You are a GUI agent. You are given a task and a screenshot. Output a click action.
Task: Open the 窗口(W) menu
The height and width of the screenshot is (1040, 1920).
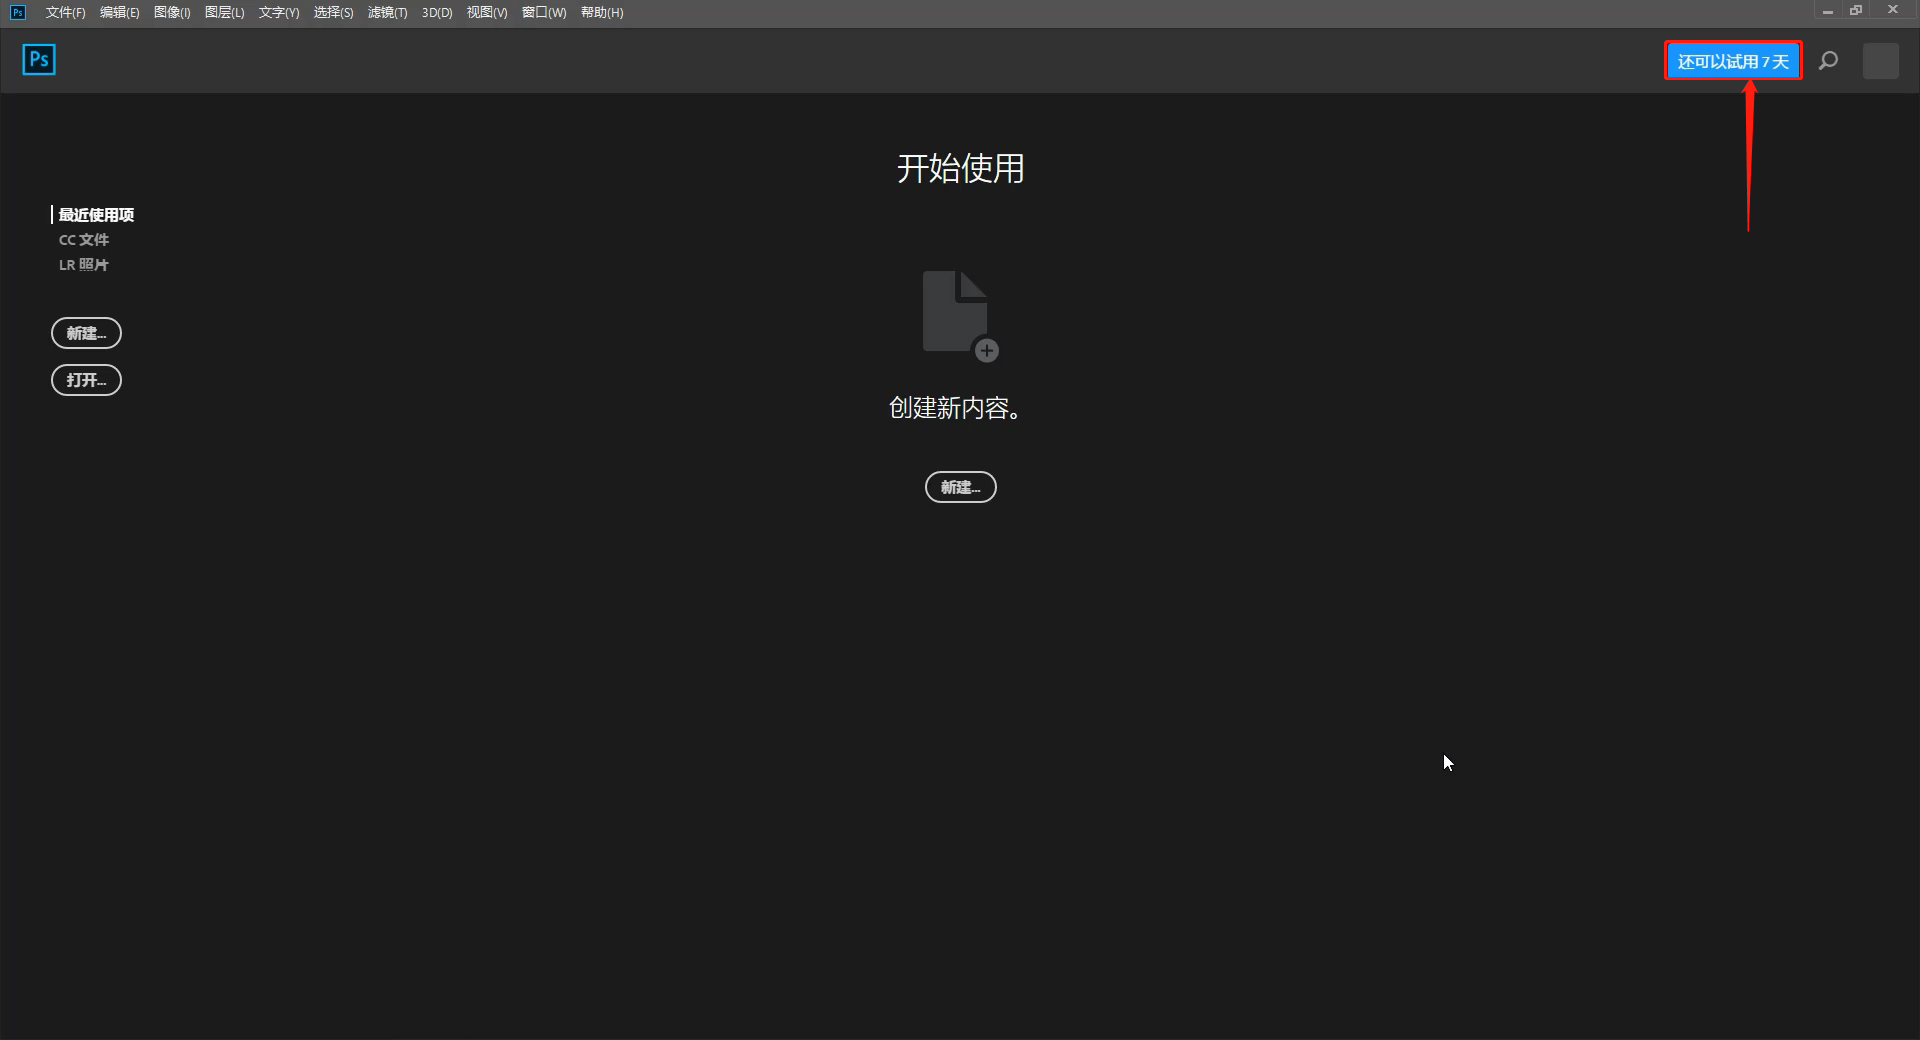point(544,13)
